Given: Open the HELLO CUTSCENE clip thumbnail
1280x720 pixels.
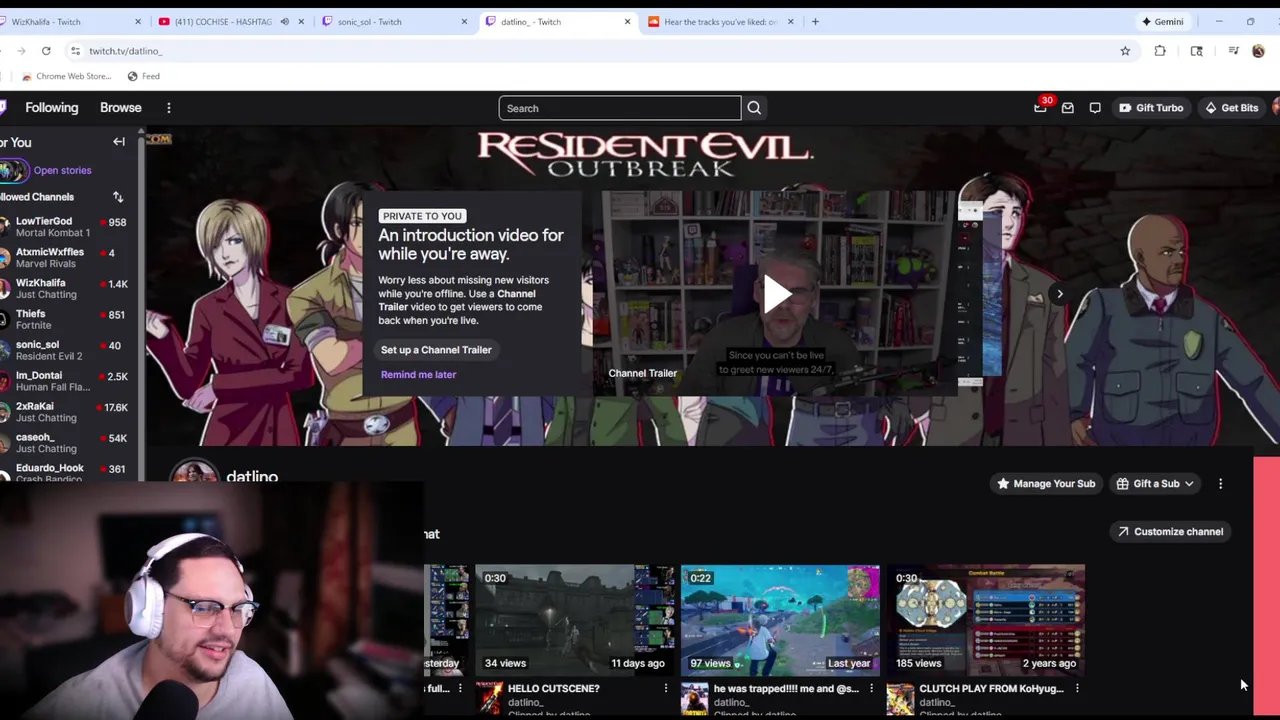Looking at the screenshot, I should point(575,620).
